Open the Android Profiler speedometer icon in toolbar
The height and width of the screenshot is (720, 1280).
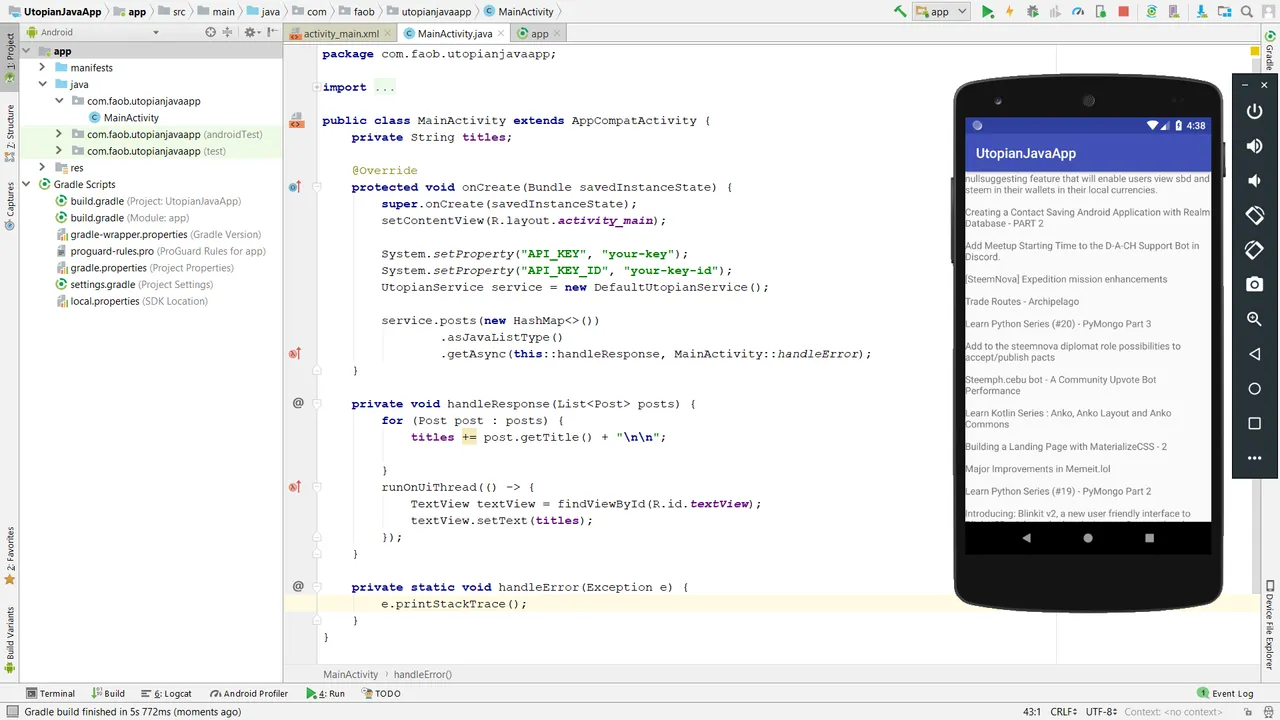pyautogui.click(x=1078, y=11)
